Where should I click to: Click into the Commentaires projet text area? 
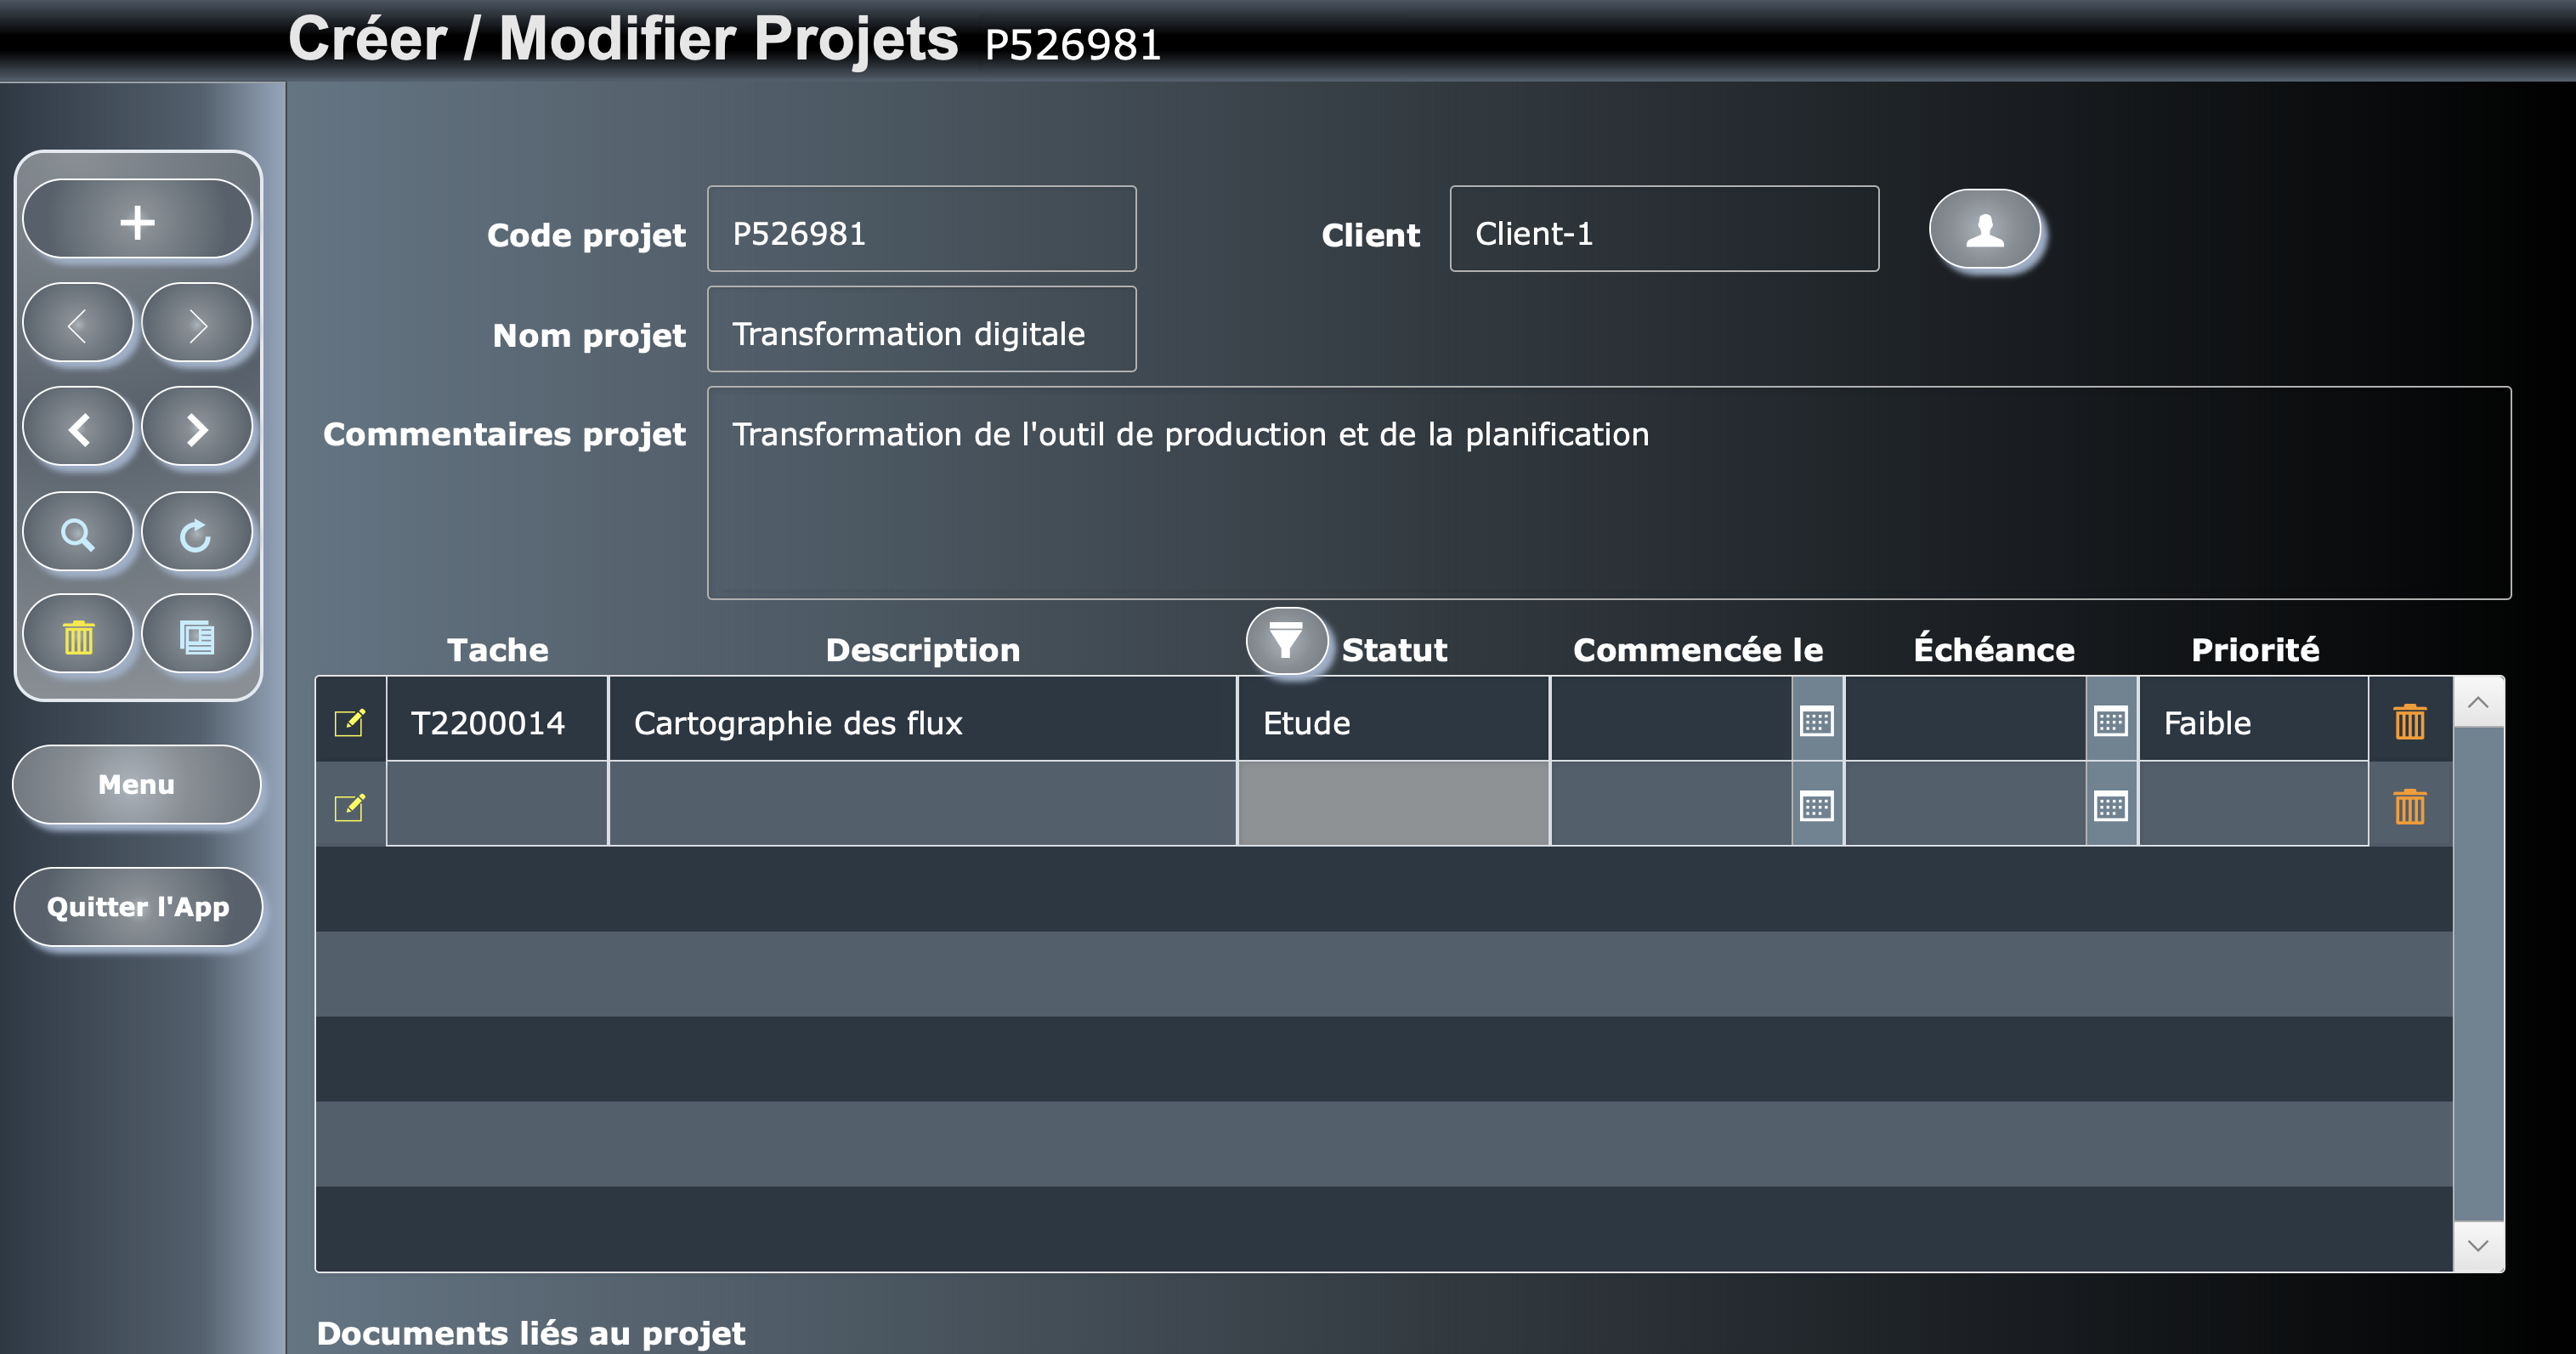tap(1609, 493)
